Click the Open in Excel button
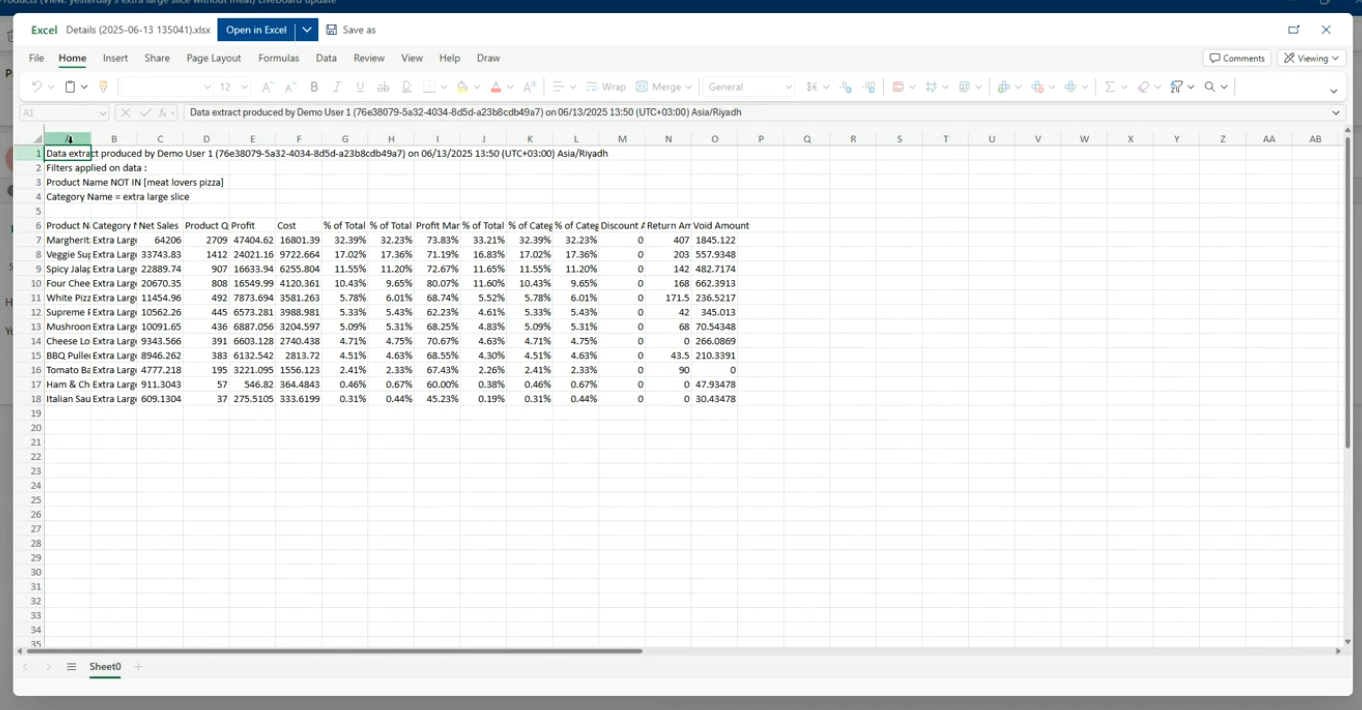Screen dimensions: 1362x710 pyautogui.click(x=256, y=30)
